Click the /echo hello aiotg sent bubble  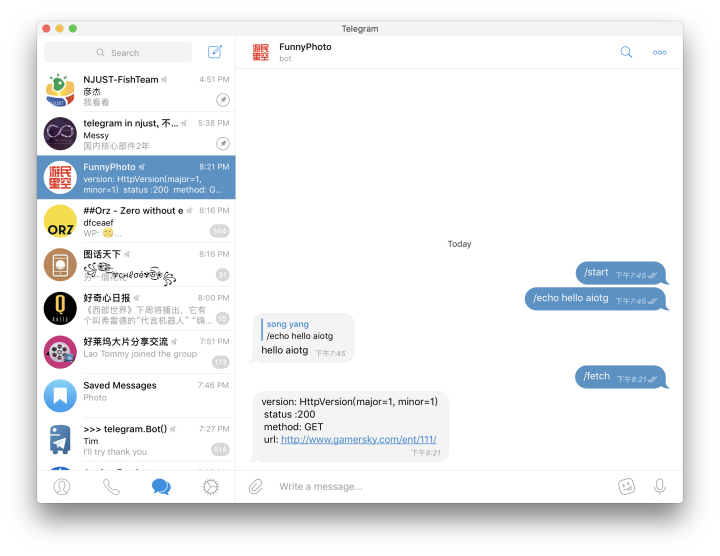[595, 299]
